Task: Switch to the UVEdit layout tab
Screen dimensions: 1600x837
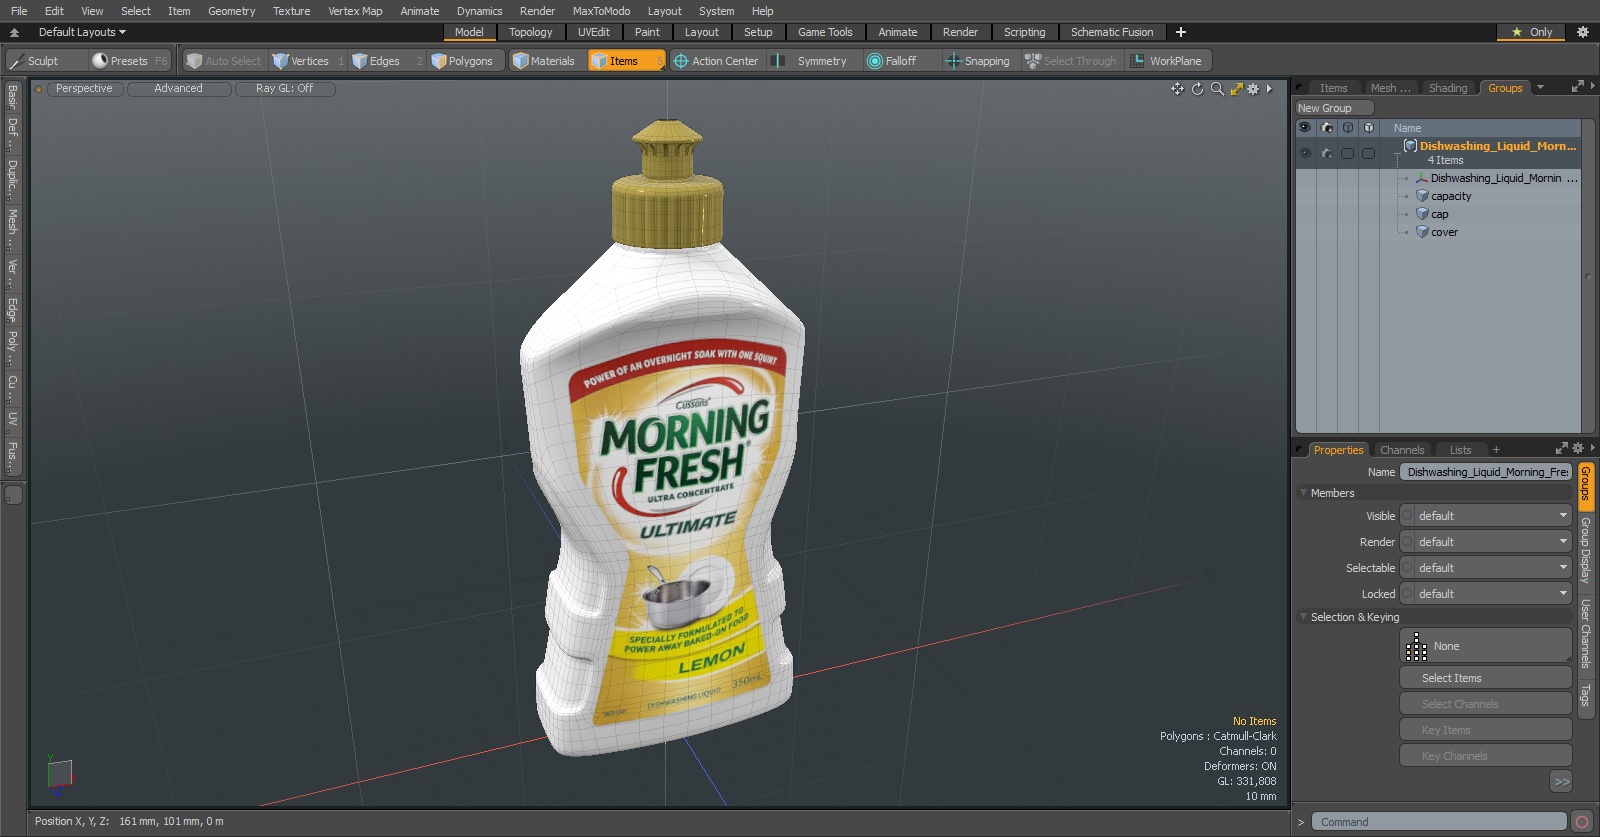Action: pos(593,32)
